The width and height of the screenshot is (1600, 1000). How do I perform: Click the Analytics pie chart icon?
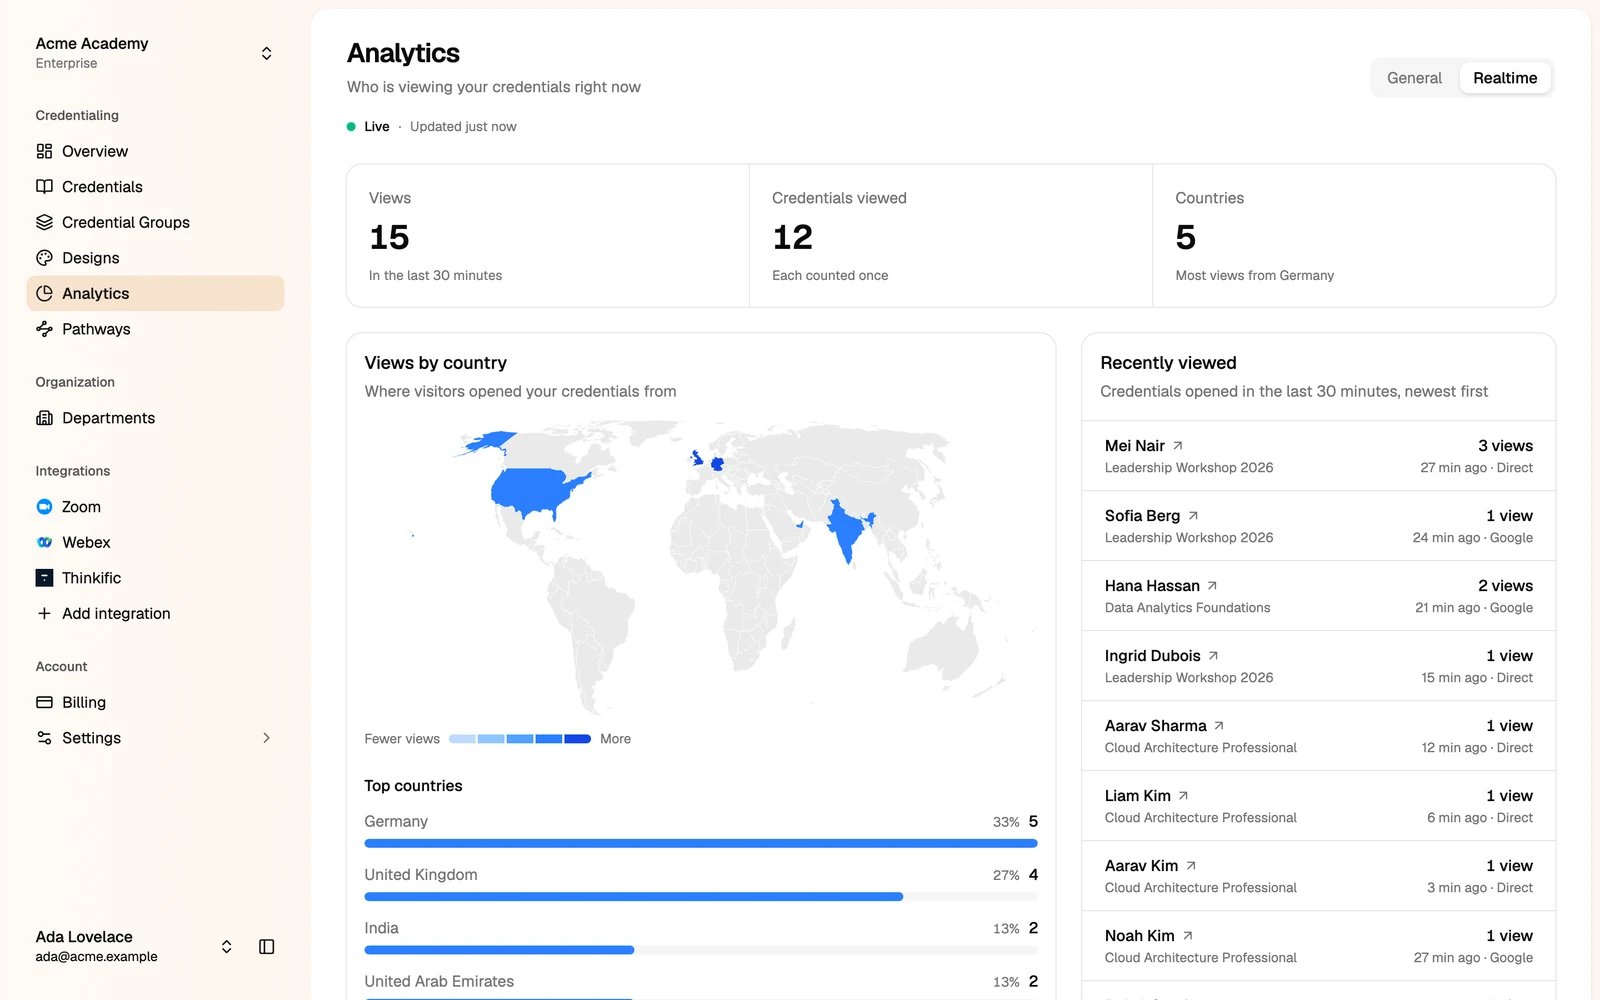click(x=44, y=293)
